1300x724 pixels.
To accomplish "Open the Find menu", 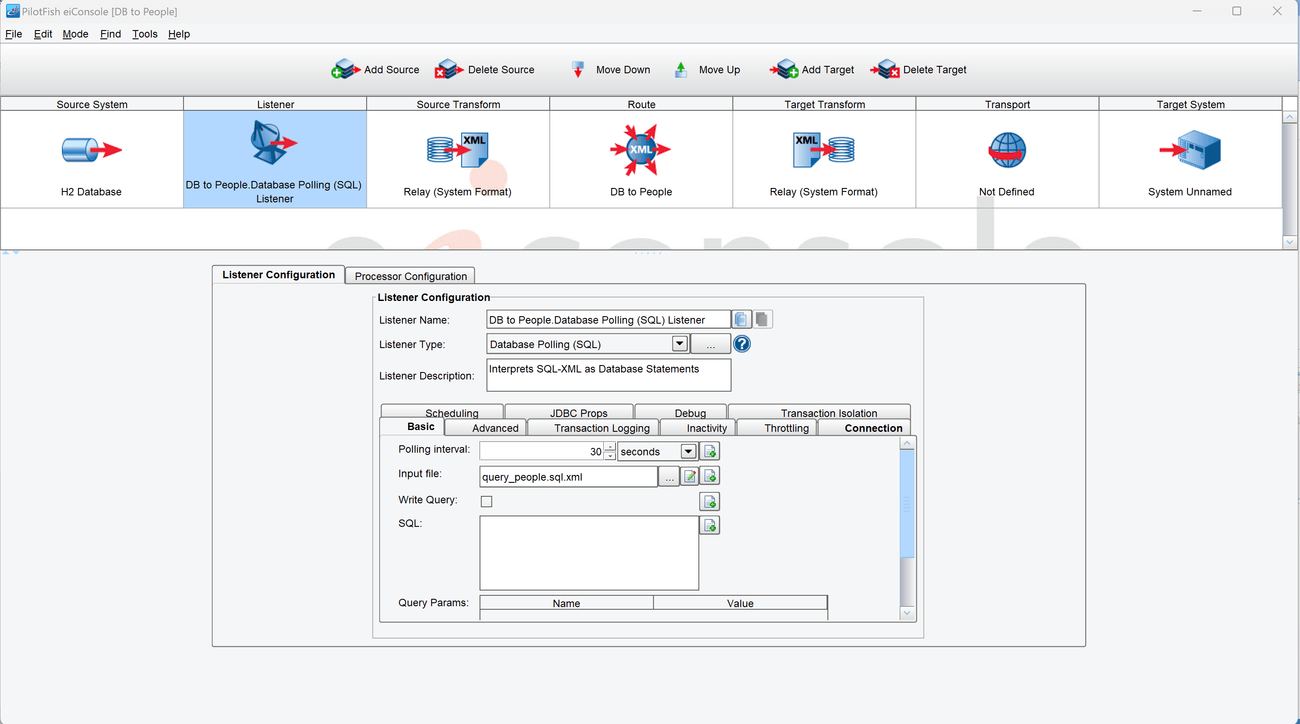I will 110,34.
